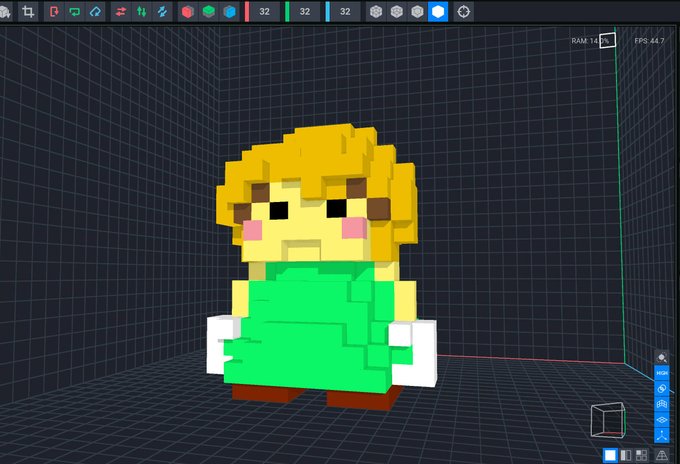Click the crosshair center-view icon
This screenshot has height=464, width=680.
[x=464, y=12]
